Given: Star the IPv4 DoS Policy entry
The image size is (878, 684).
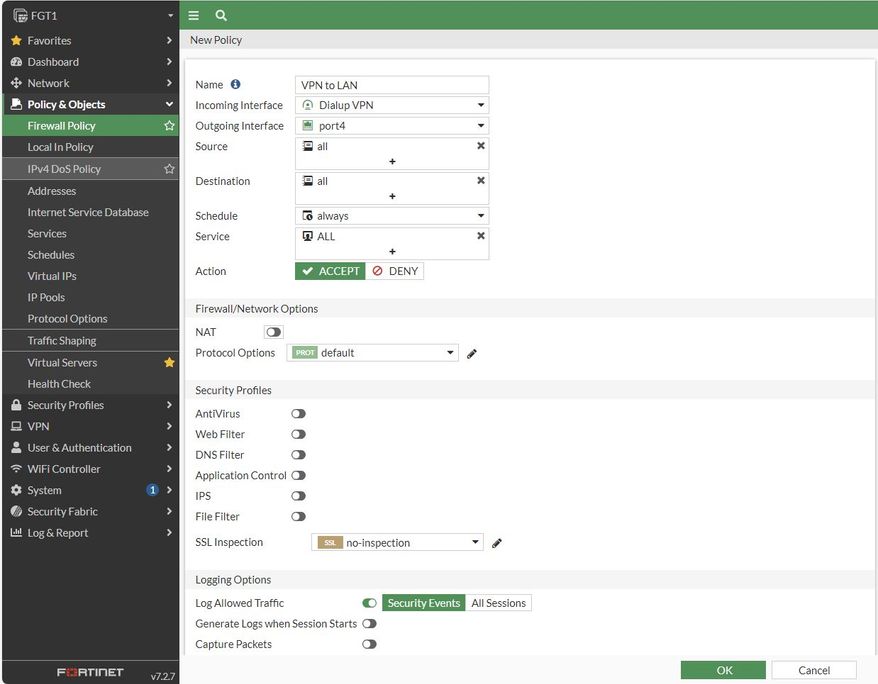Looking at the screenshot, I should point(169,169).
